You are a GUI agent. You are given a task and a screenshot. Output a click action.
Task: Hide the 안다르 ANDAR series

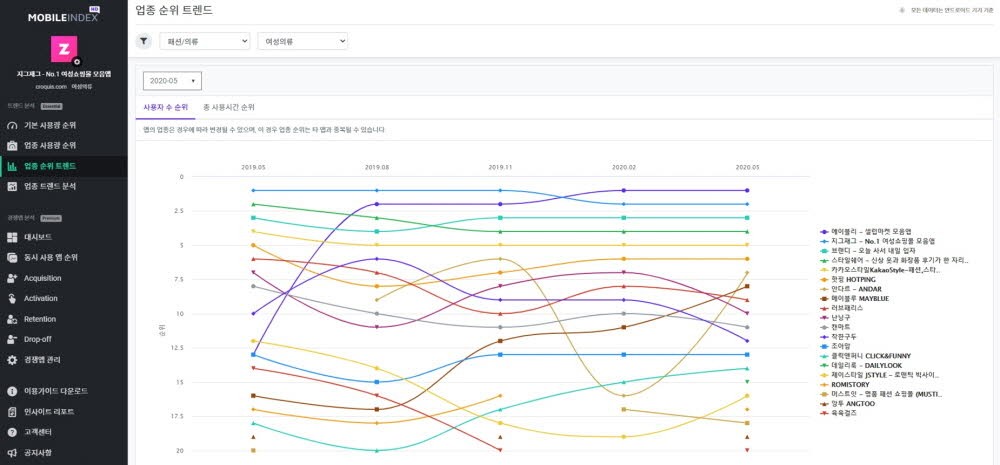pyautogui.click(x=851, y=289)
